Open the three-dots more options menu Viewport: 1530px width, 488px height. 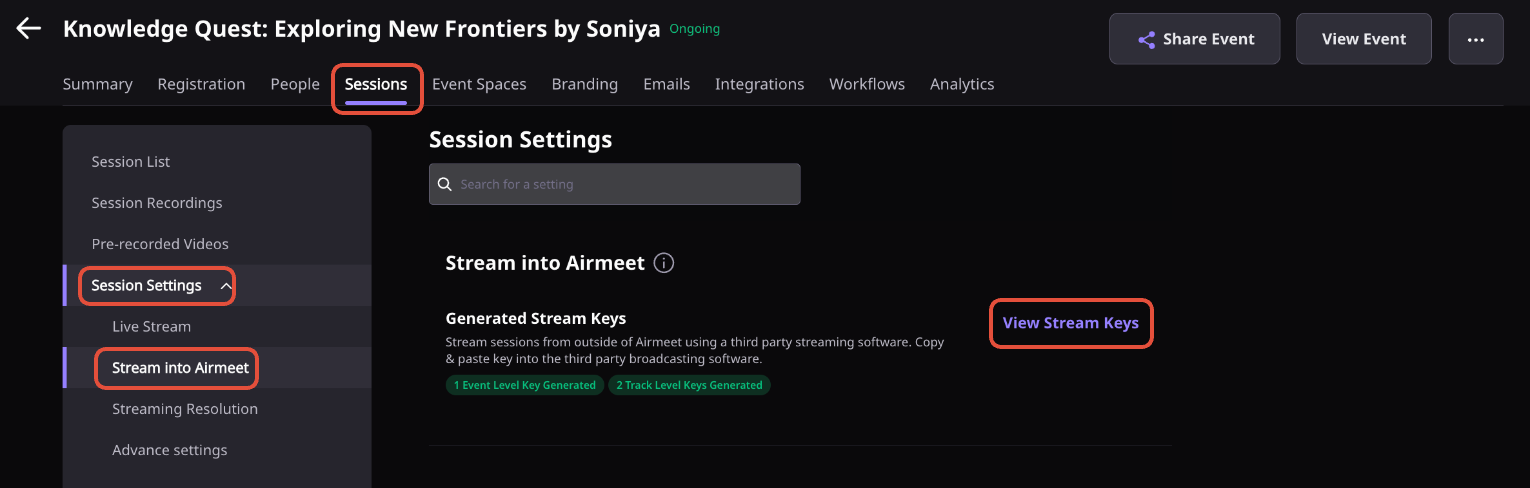(1475, 39)
